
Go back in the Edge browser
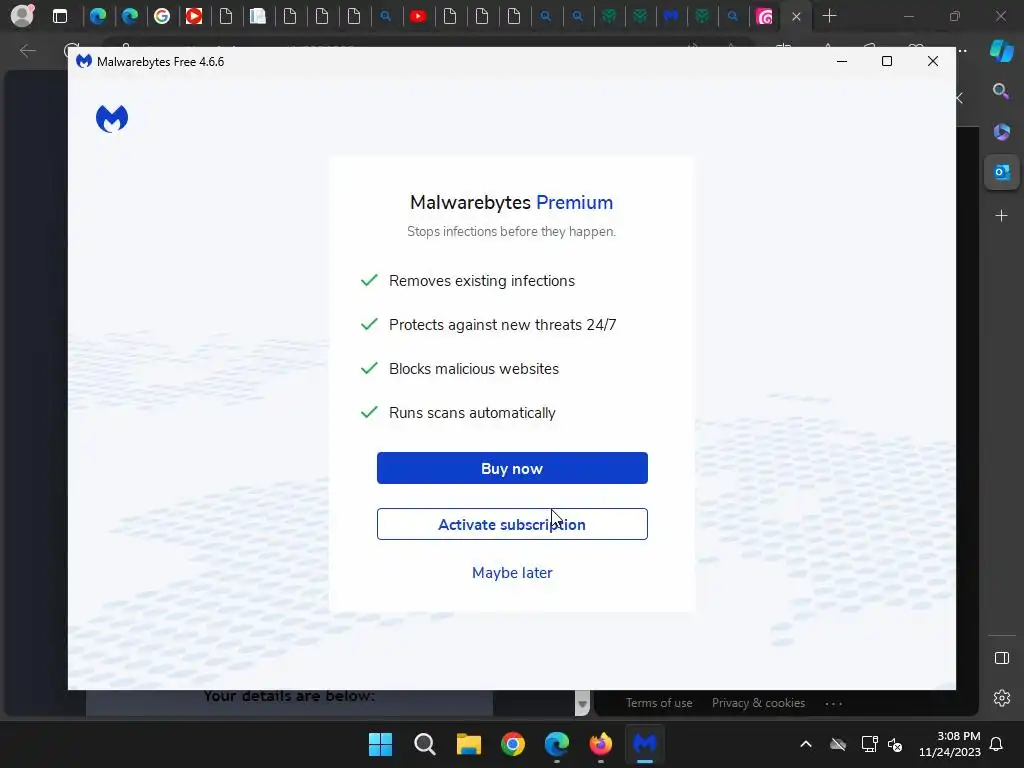tap(28, 50)
